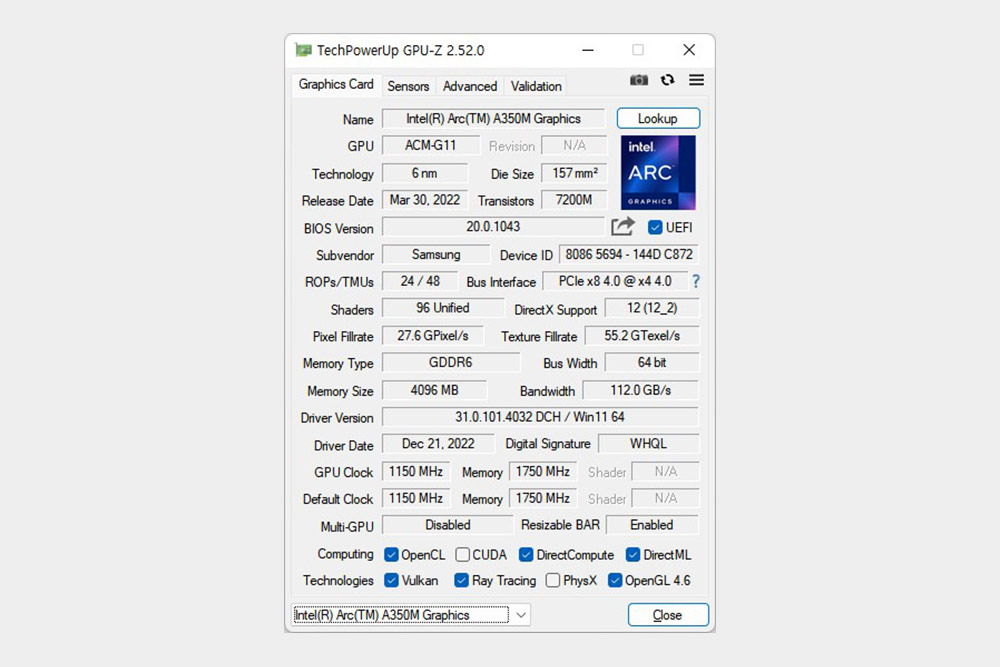This screenshot has height=667, width=1000.
Task: Click the Default Clock row Memory 1750 MHz
Action: (543, 498)
